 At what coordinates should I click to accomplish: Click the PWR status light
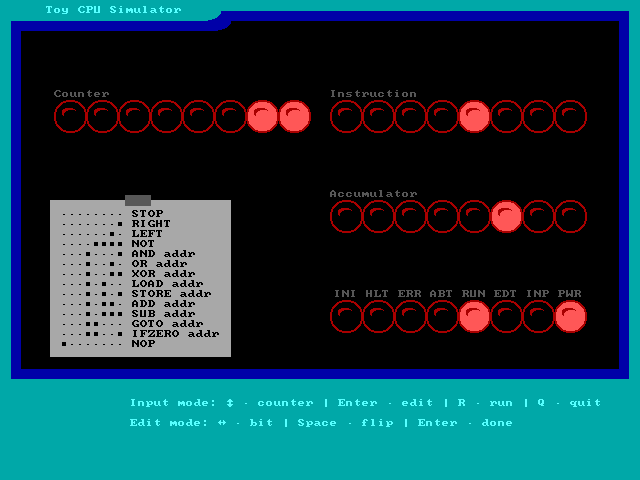click(570, 317)
